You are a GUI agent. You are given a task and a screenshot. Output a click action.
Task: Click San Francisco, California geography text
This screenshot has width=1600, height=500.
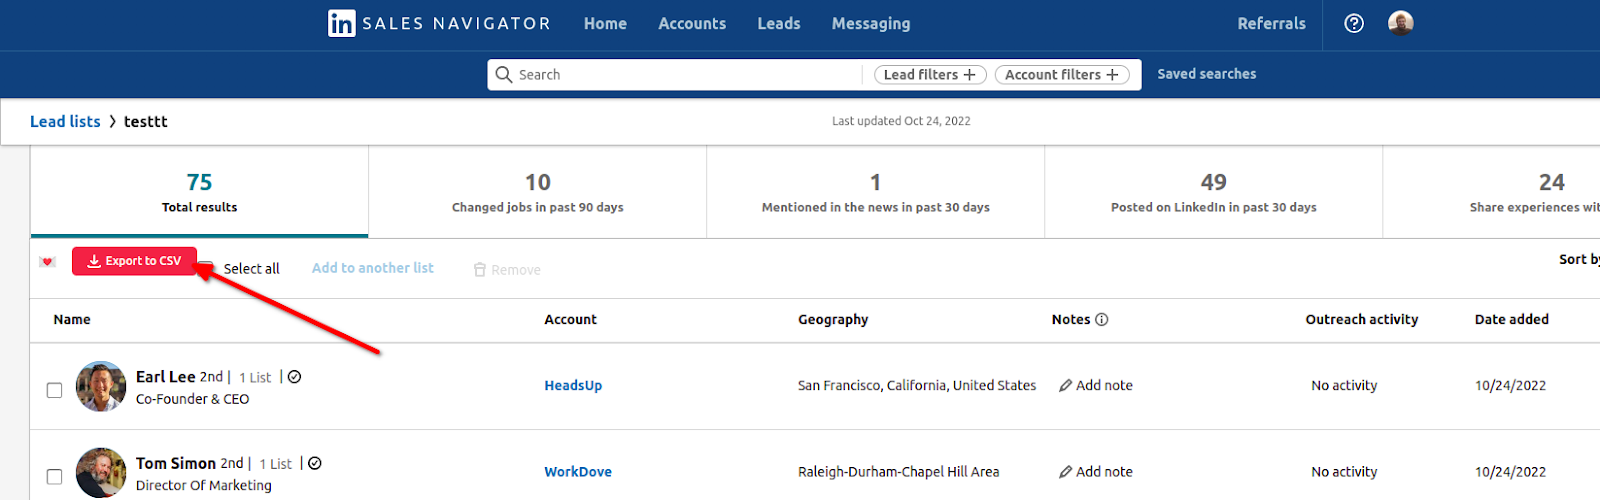coord(917,385)
